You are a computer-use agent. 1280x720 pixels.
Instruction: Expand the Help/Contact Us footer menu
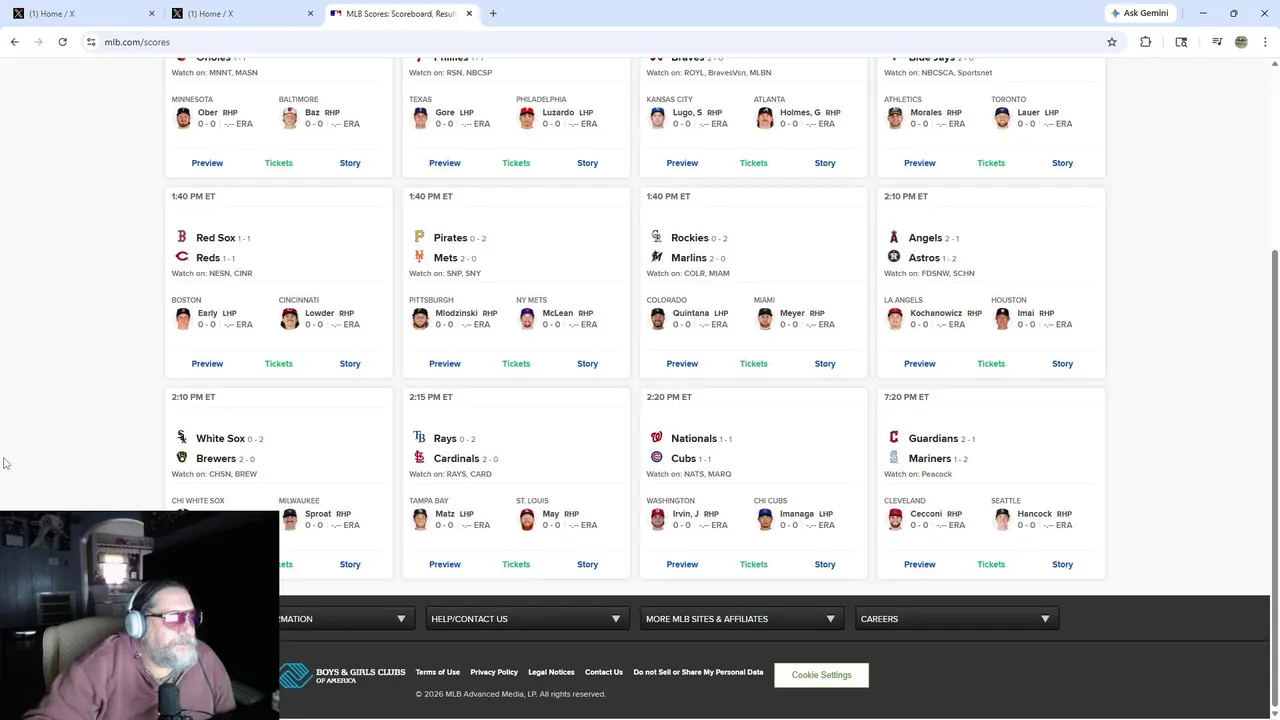pyautogui.click(x=526, y=619)
